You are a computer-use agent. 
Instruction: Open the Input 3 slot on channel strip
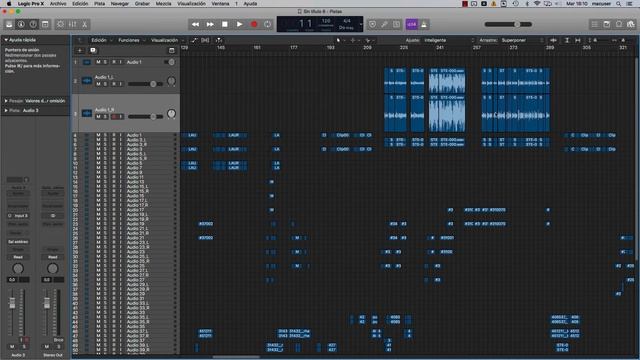(x=18, y=216)
